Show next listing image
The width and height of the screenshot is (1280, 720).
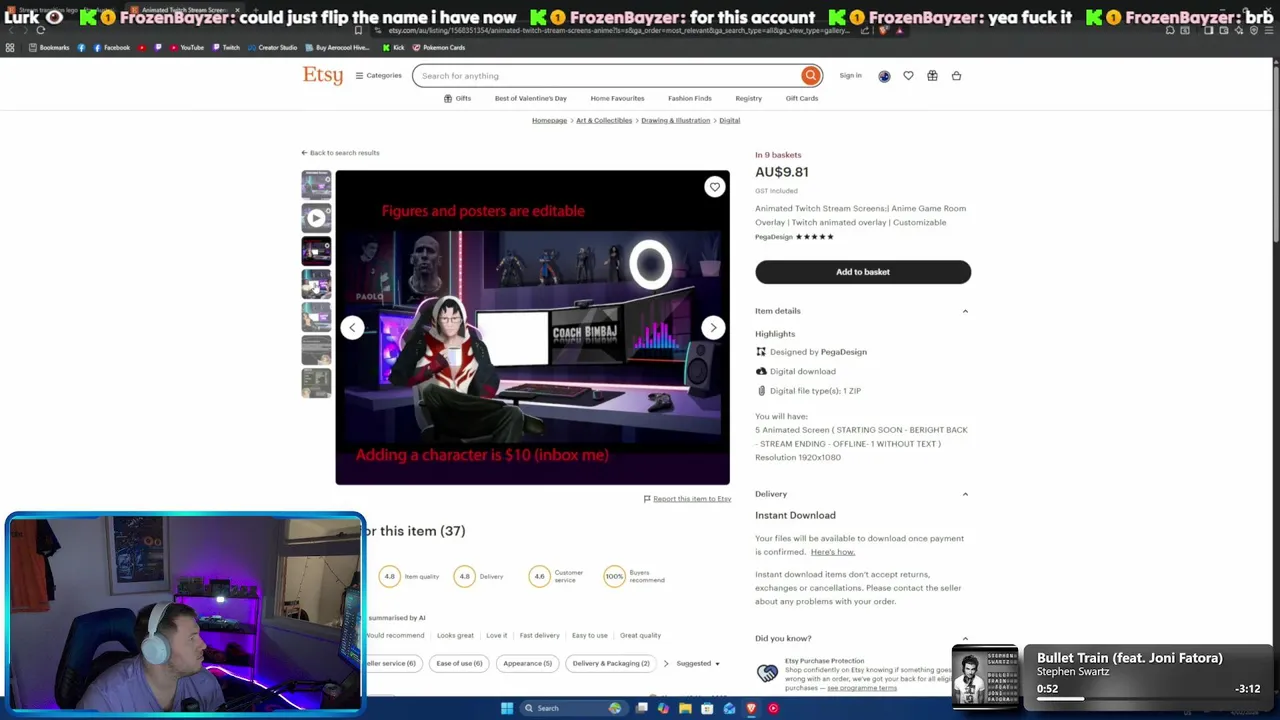pyautogui.click(x=713, y=327)
